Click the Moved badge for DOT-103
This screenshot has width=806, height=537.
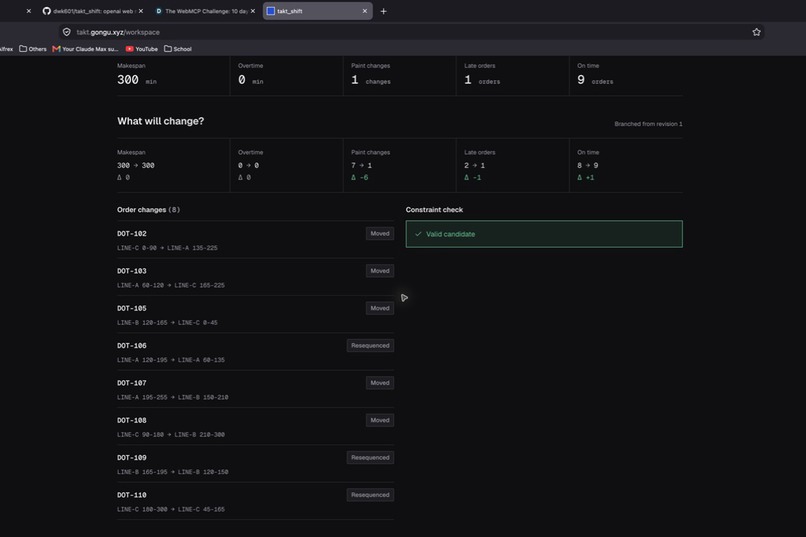pyautogui.click(x=380, y=271)
